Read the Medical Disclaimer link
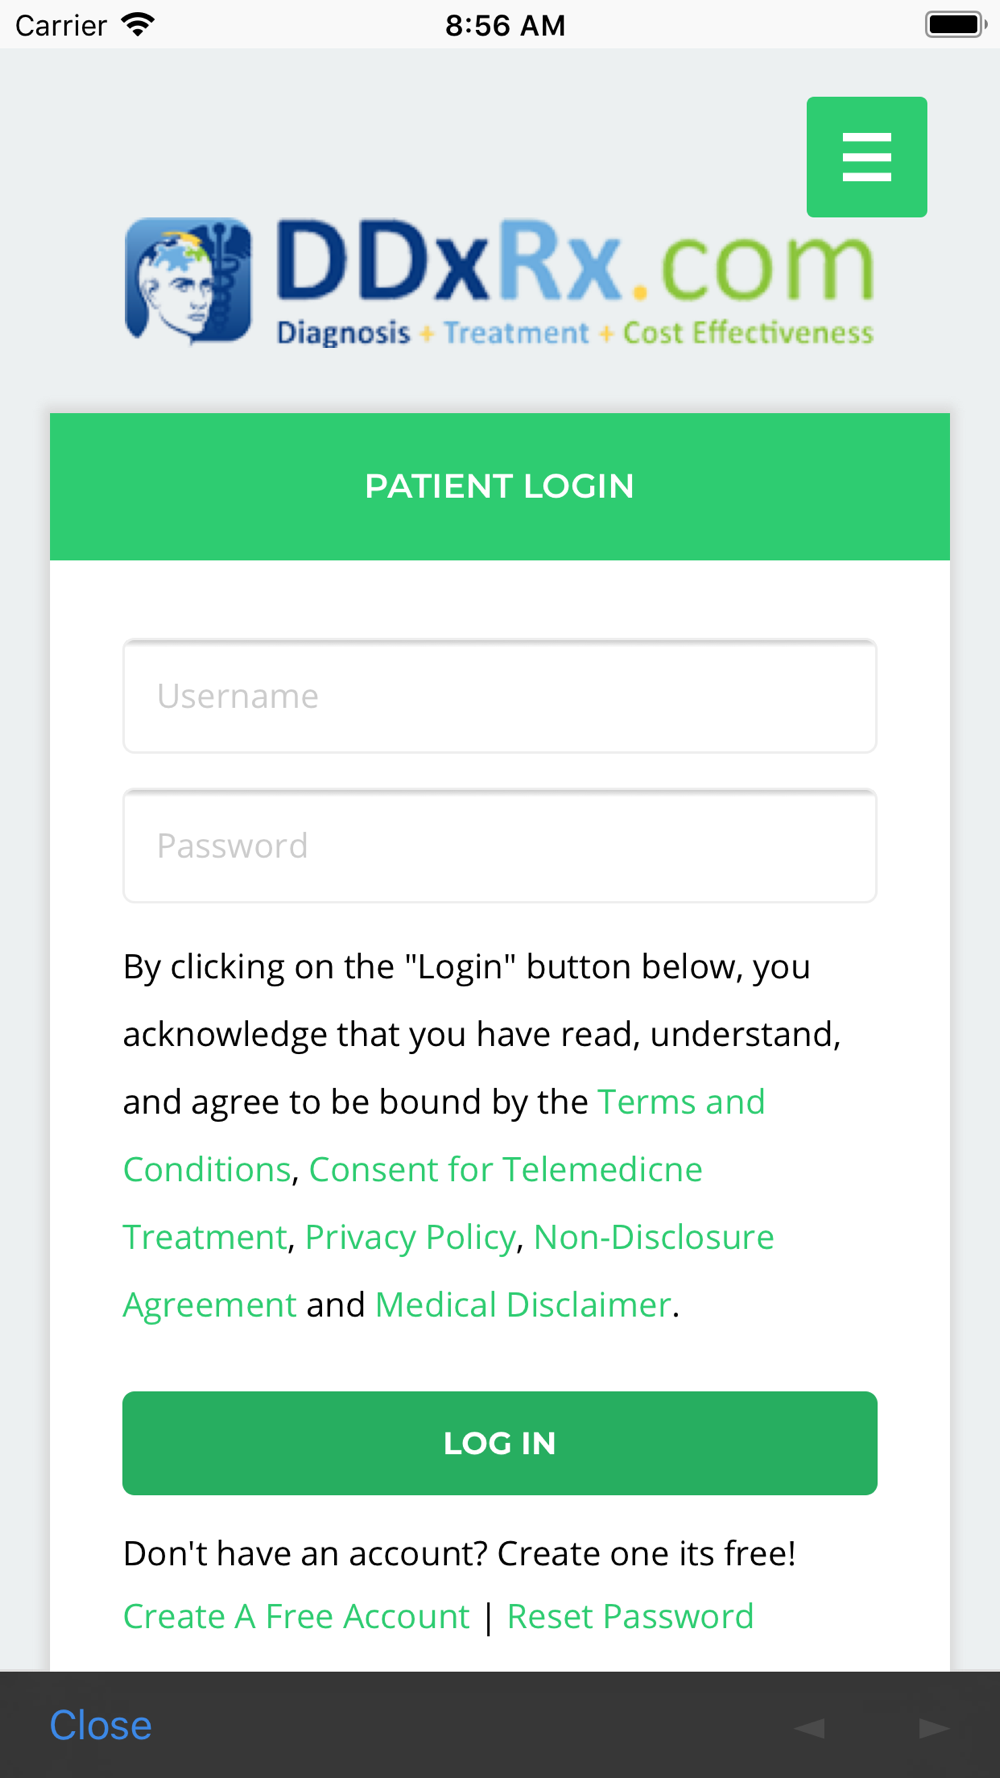Screen dimensions: 1000x1778 pyautogui.click(x=522, y=1305)
